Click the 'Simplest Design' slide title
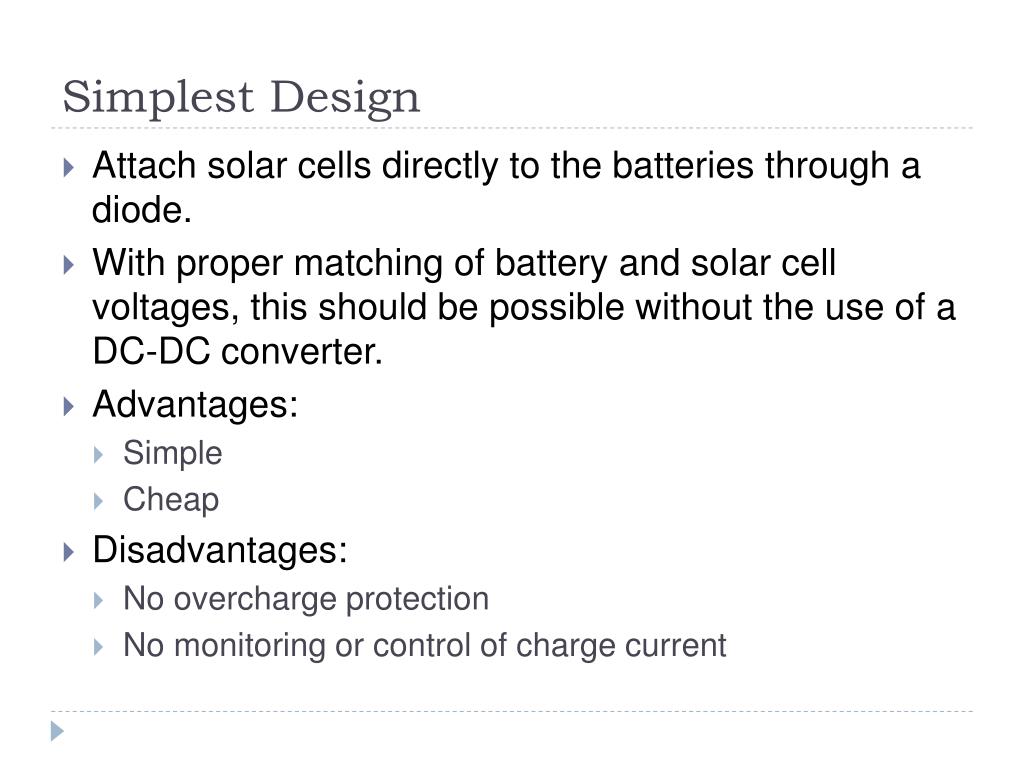Screen dimensions: 1024x768 click(241, 98)
